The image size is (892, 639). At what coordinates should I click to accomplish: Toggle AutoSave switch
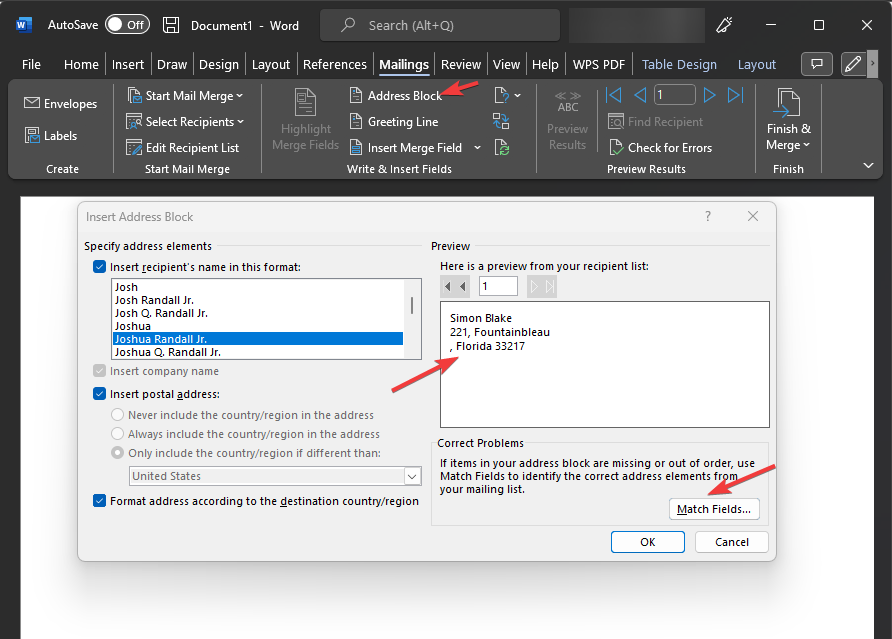[127, 25]
